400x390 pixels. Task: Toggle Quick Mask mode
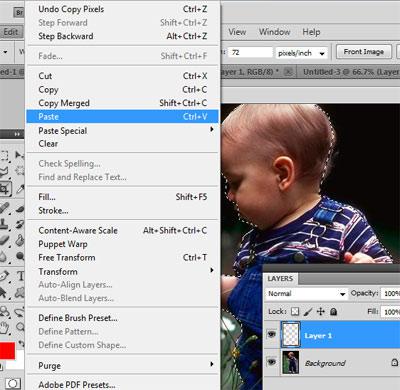click(x=13, y=383)
